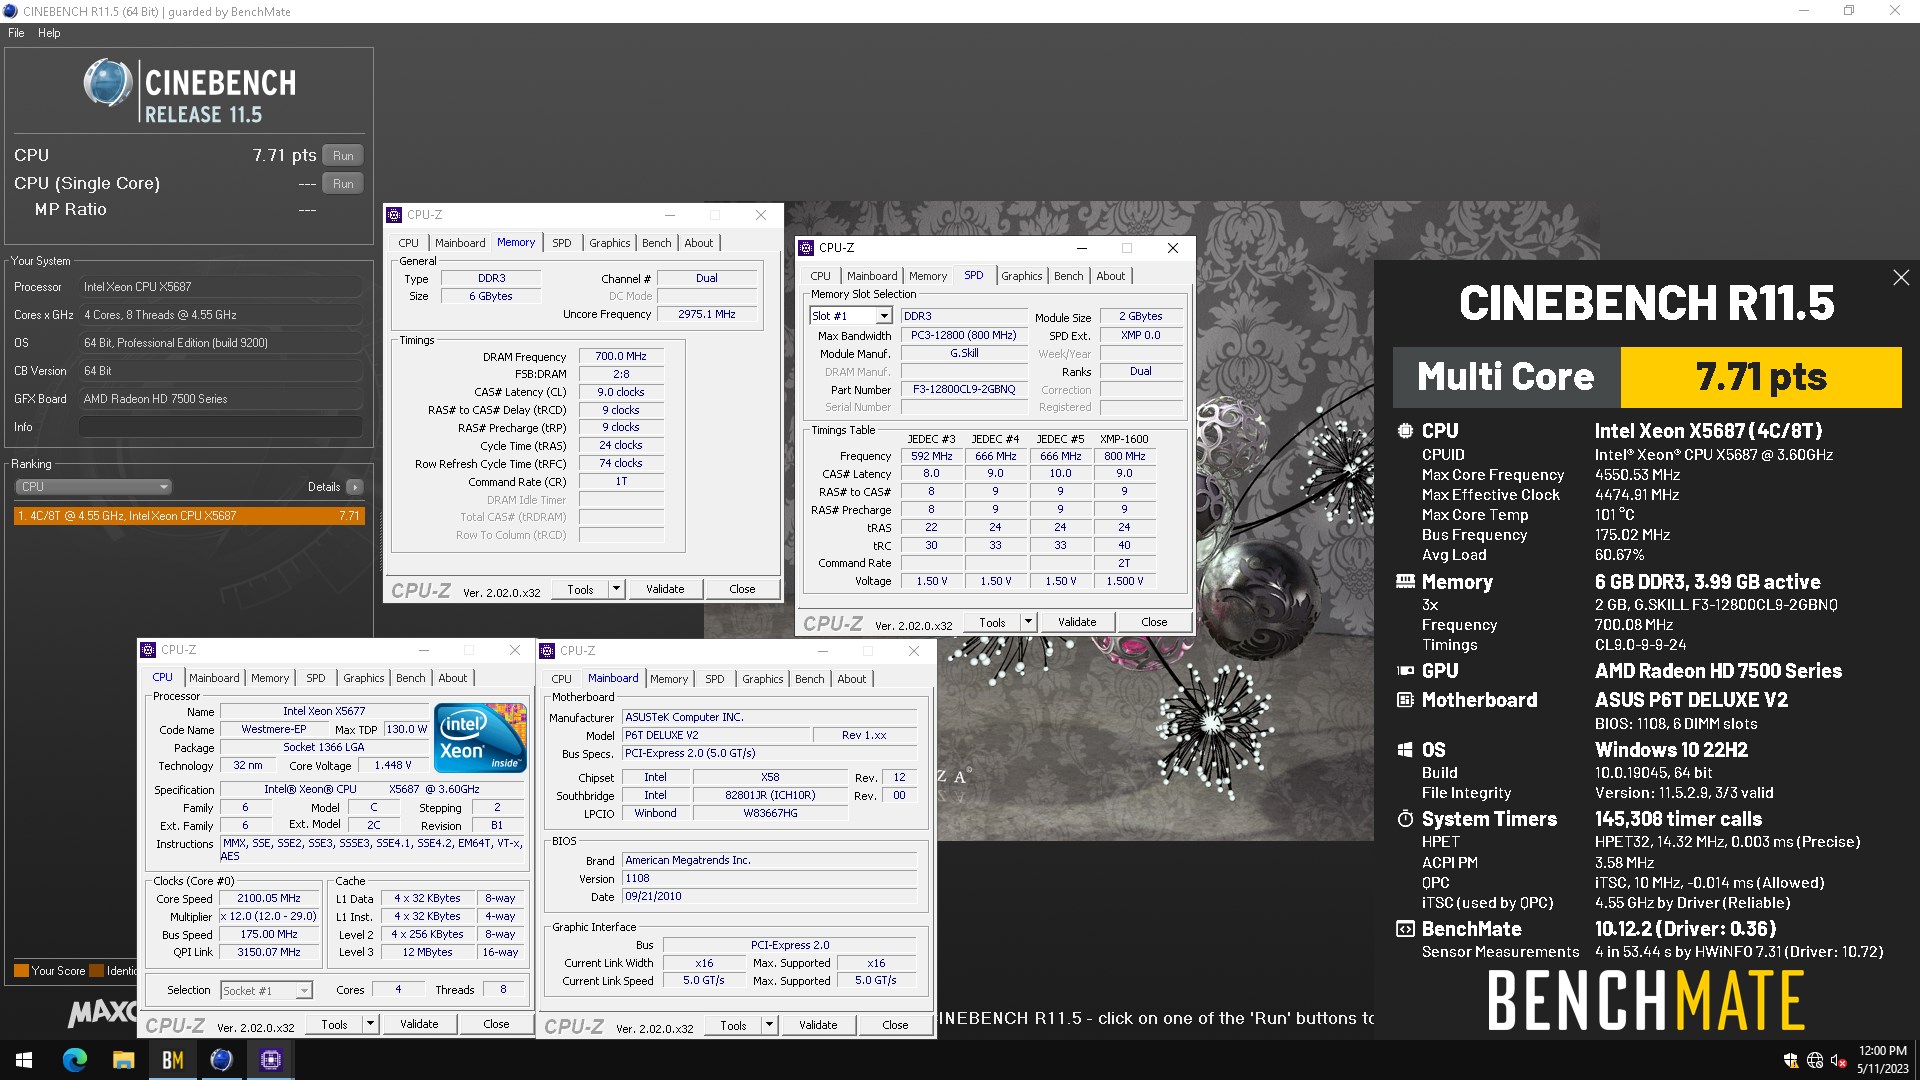The height and width of the screenshot is (1080, 1920).
Task: Click the Ranking Details arrow button
Action: (x=355, y=487)
